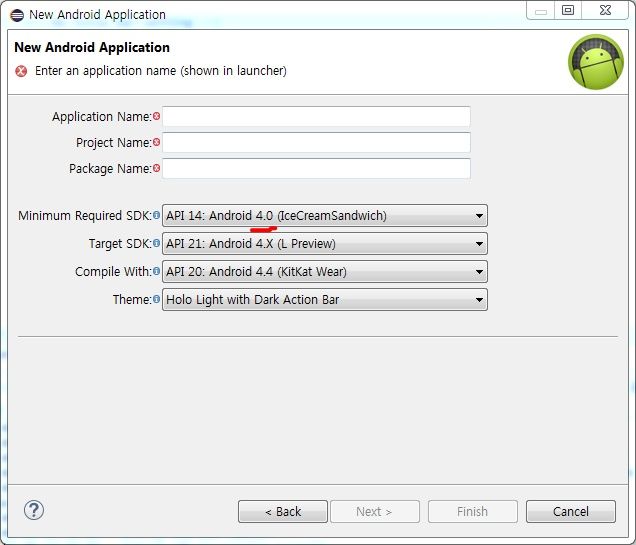This screenshot has width=636, height=545.
Task: Click the Package Name text field
Action: pos(316,169)
